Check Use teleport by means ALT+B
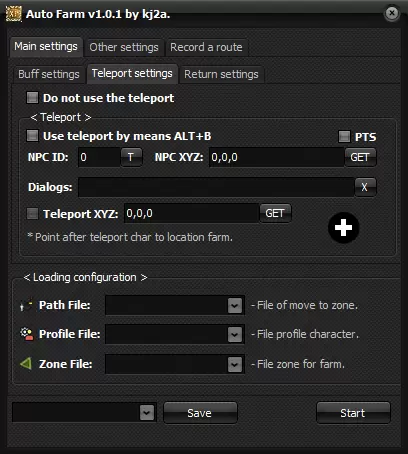The height and width of the screenshot is (454, 408). (32, 136)
